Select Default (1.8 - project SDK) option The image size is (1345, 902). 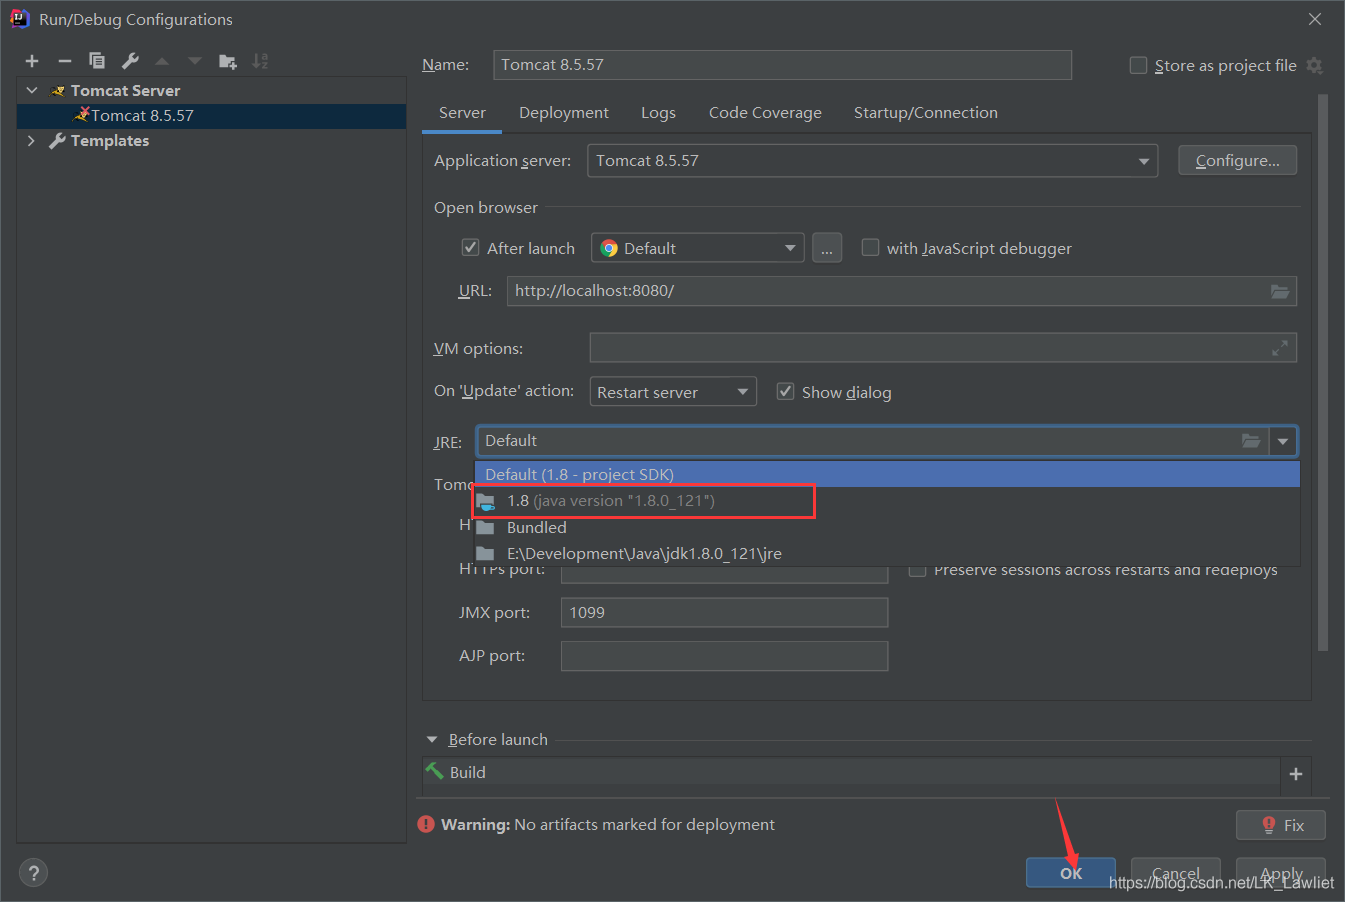(887, 474)
